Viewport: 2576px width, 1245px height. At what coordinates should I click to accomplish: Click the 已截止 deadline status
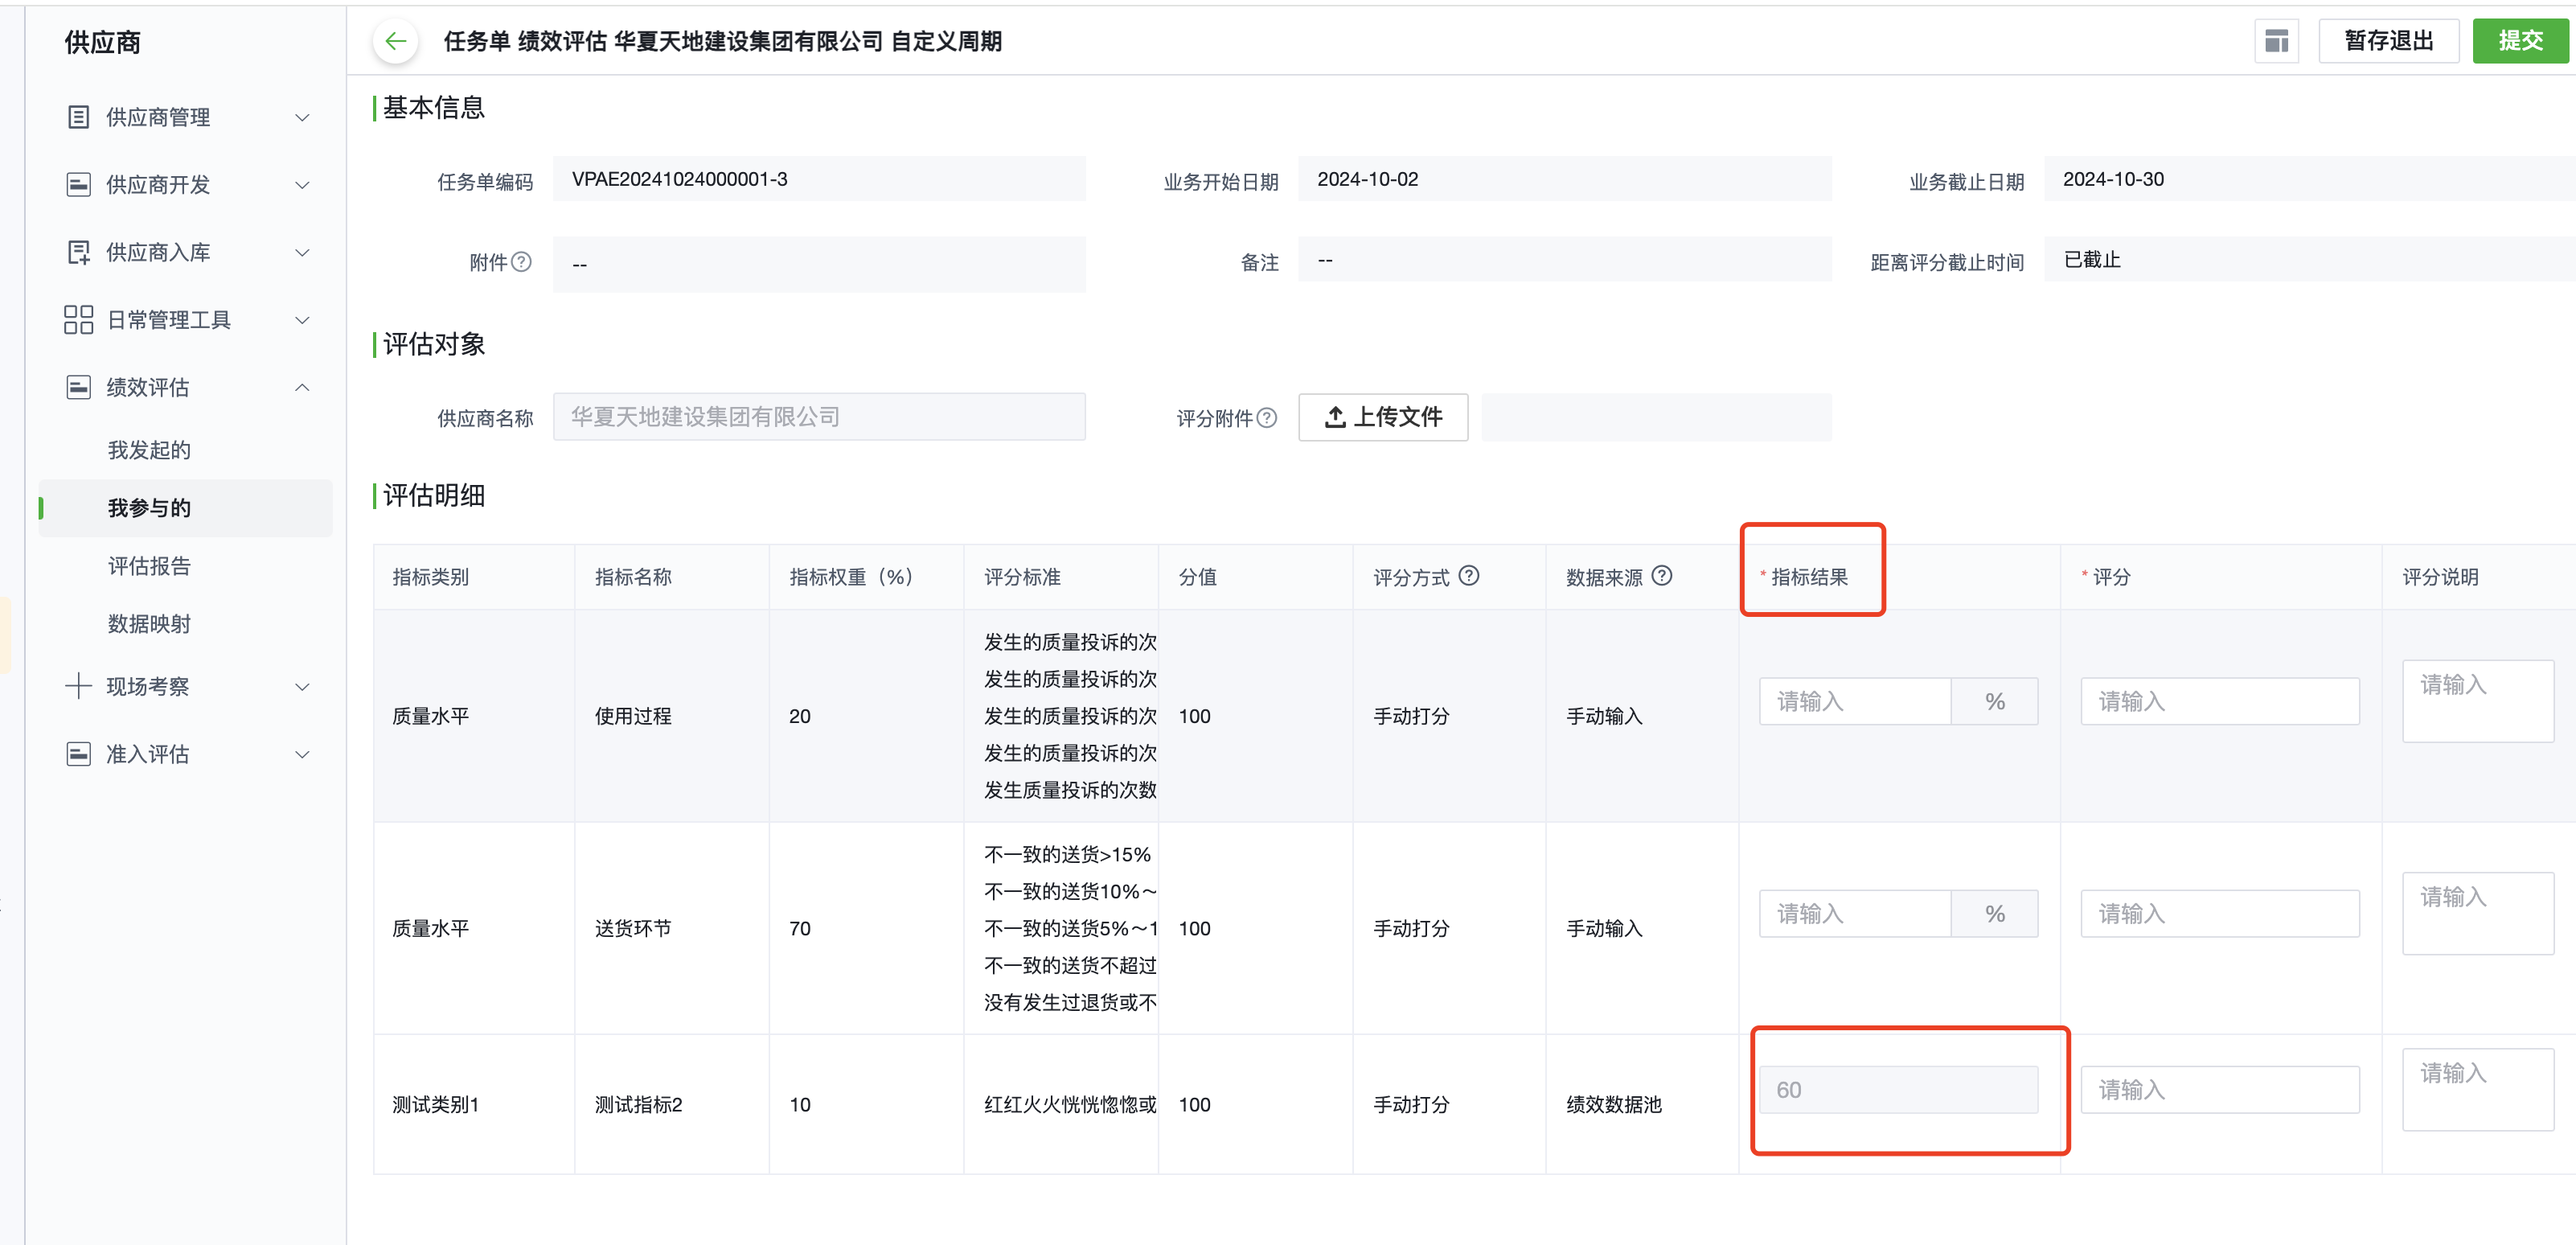click(2091, 260)
